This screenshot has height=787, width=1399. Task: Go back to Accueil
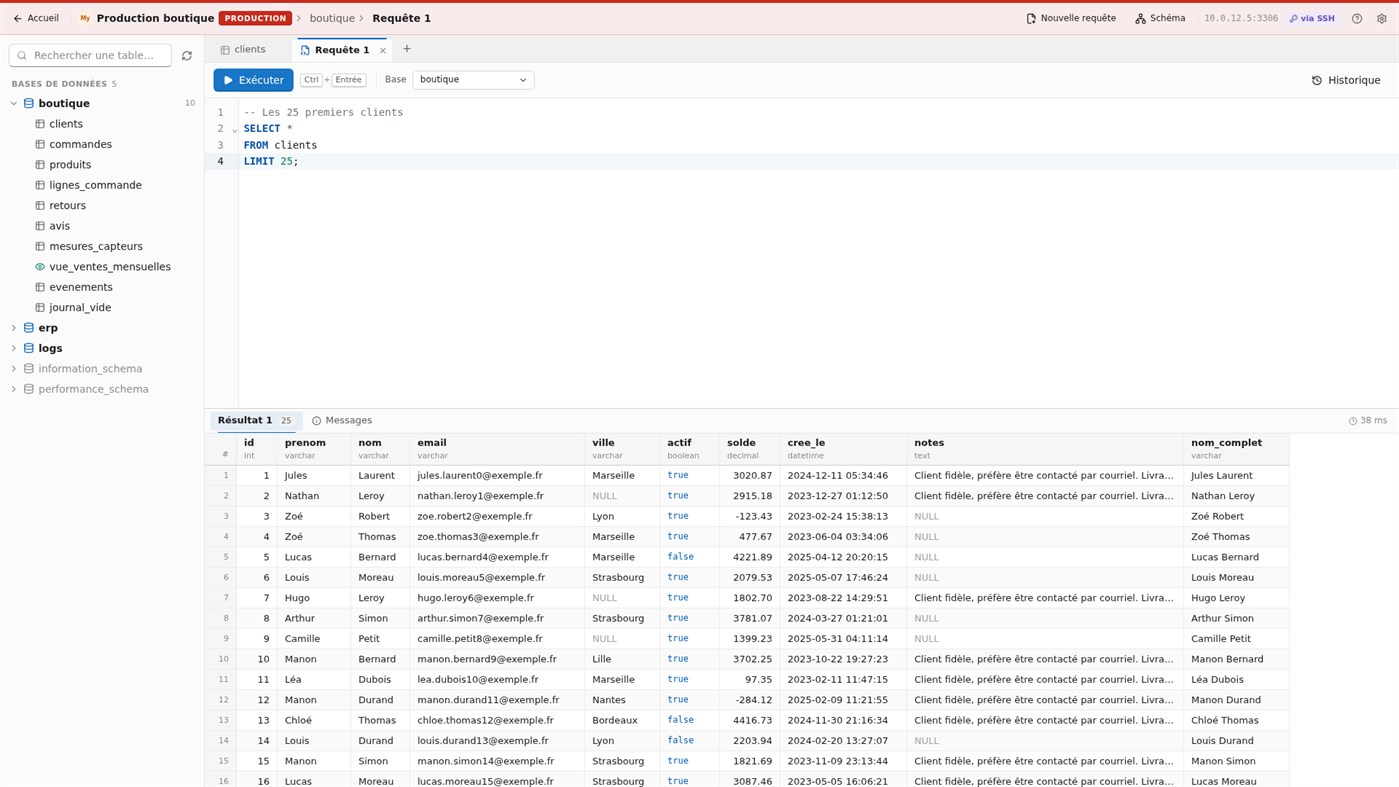pos(36,18)
